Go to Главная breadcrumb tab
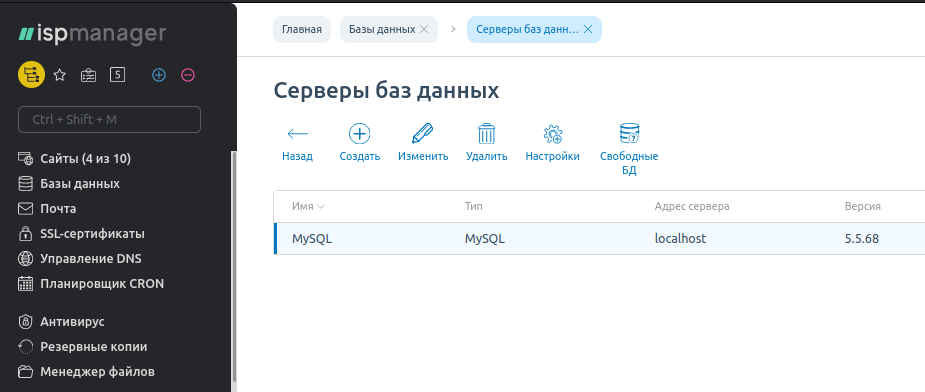The height and width of the screenshot is (392, 925). (x=302, y=30)
